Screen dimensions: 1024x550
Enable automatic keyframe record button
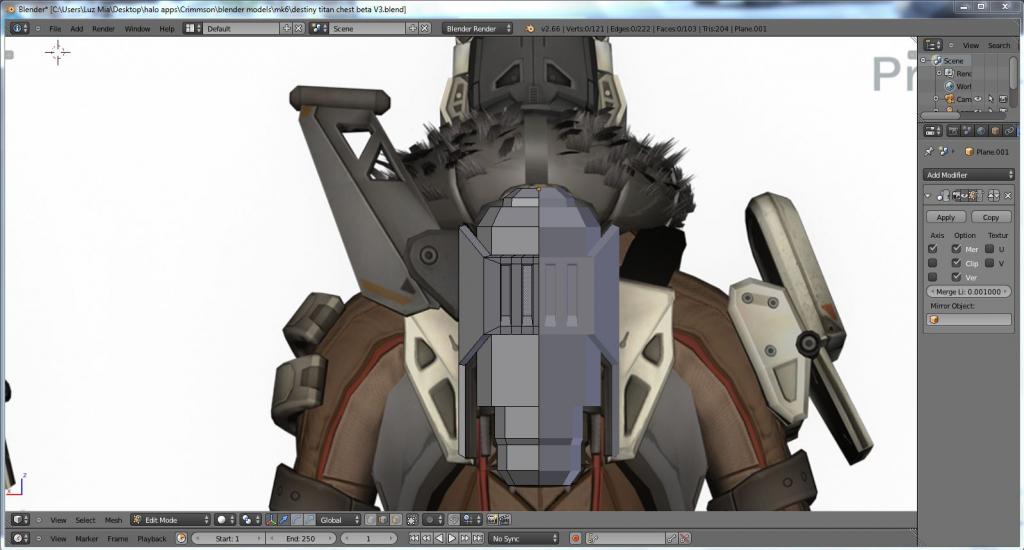(x=575, y=538)
